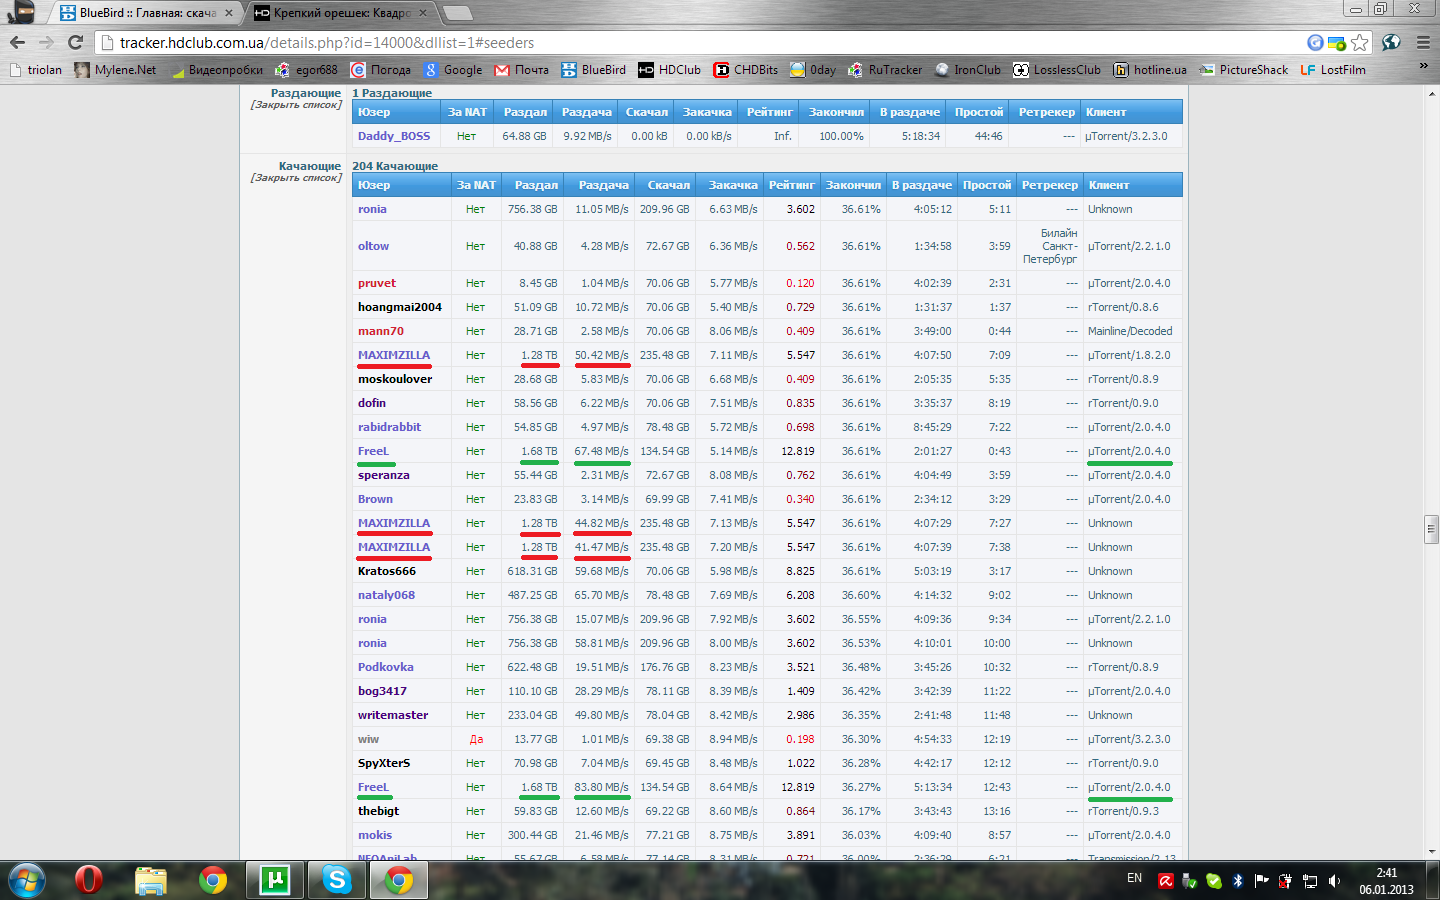Open Windows Explorer folder icon in taskbar
Screen dimensions: 1440x900
click(151, 880)
